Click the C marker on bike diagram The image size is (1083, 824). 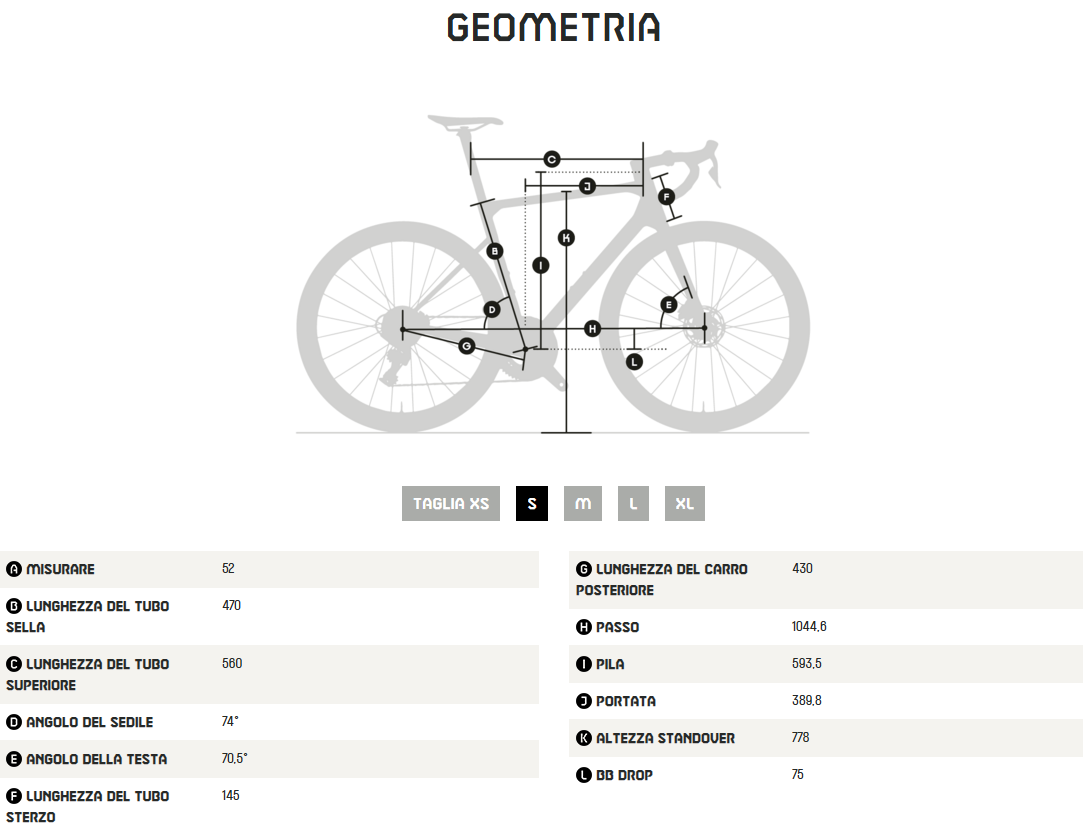click(x=551, y=159)
